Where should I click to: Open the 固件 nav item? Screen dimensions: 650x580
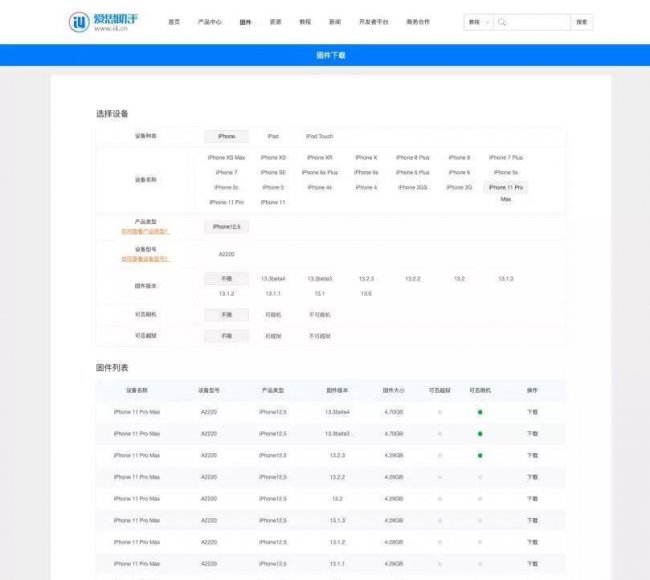coord(245,22)
